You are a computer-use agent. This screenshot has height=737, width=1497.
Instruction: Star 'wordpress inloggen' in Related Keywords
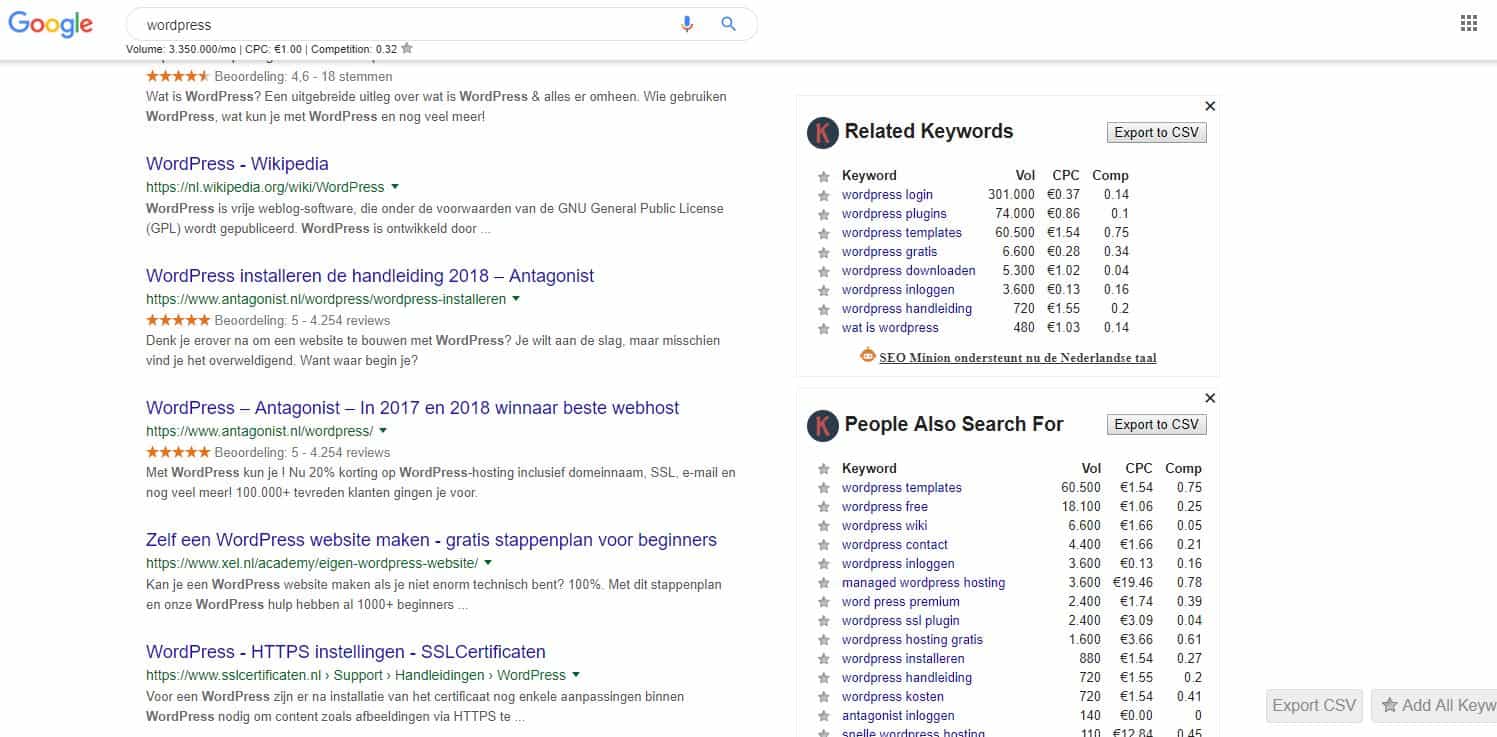(823, 290)
